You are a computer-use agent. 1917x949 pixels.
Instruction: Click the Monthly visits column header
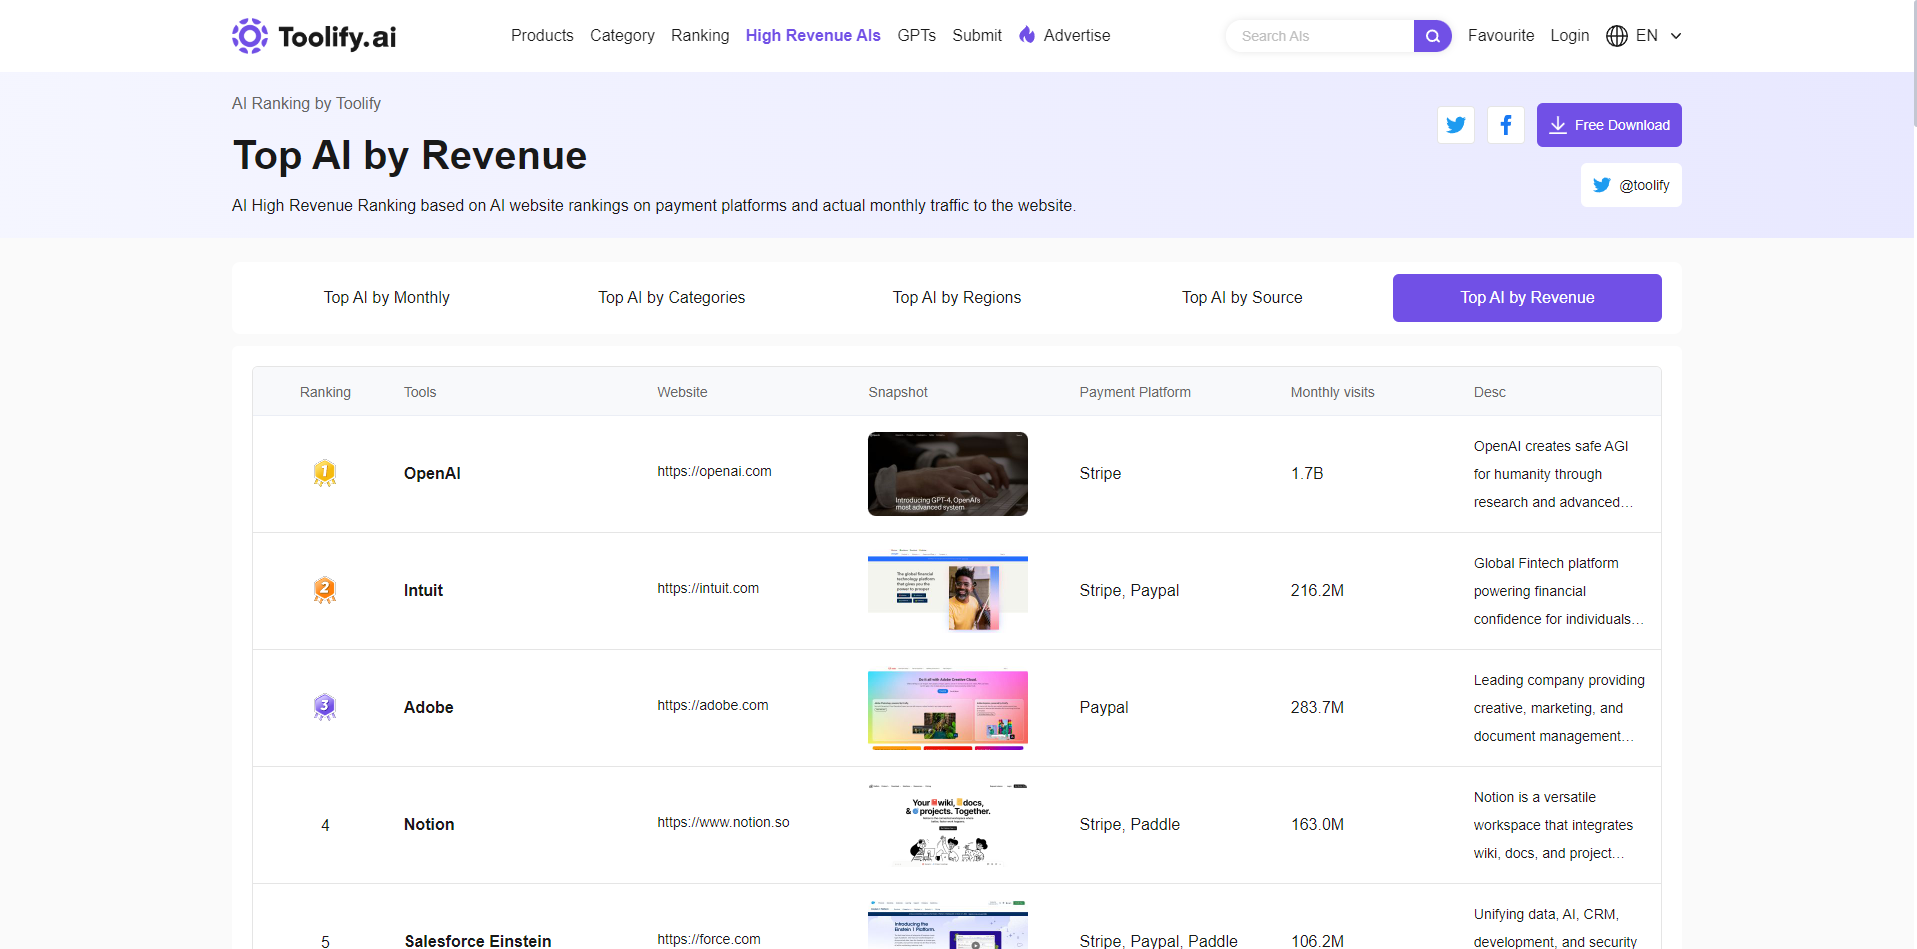[1332, 392]
